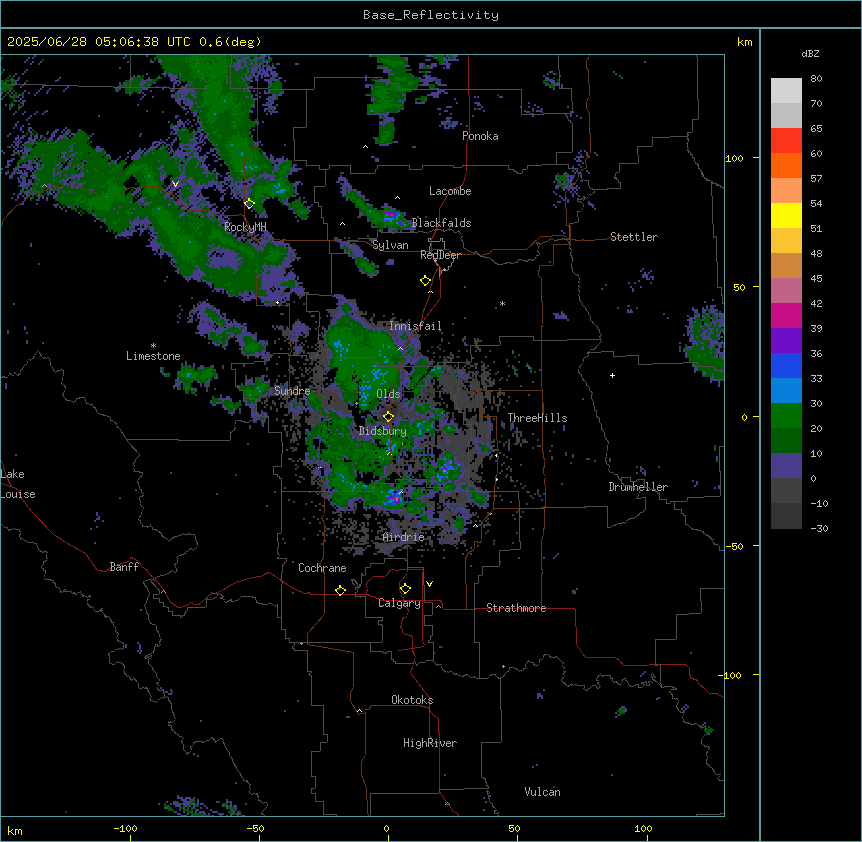The width and height of the screenshot is (862, 842).
Task: Click the yellow diamond marker below Cochrane
Action: pyautogui.click(x=340, y=590)
